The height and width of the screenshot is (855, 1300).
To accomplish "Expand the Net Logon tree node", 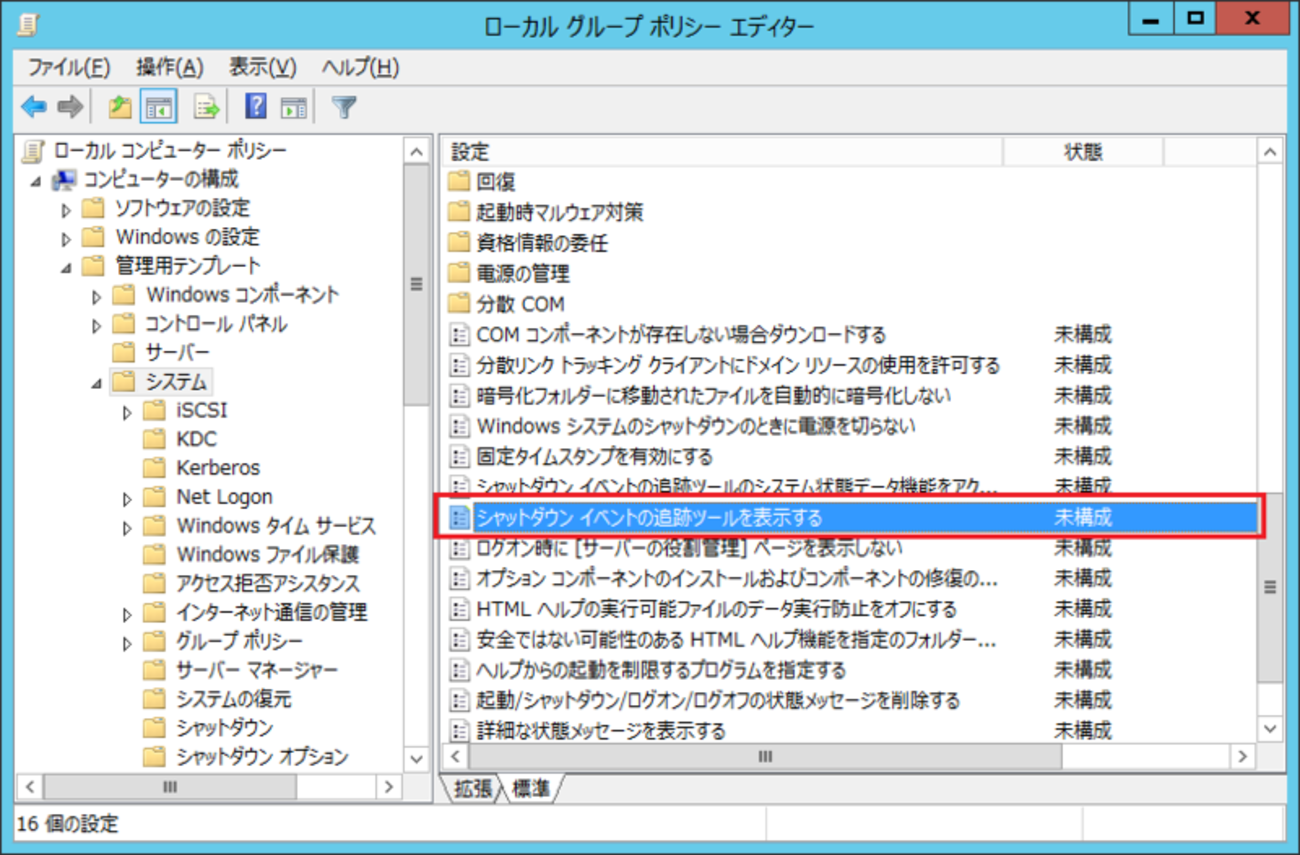I will [x=128, y=499].
